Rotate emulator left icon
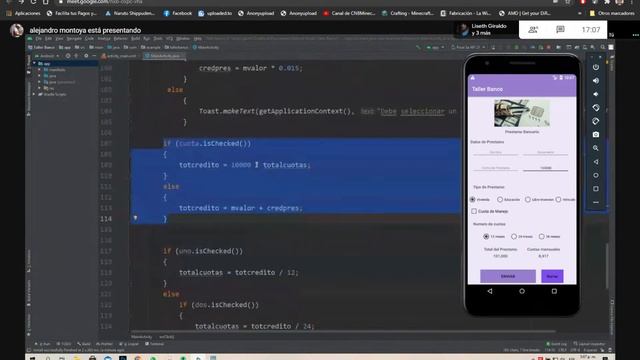The image size is (640, 360). coord(596,108)
